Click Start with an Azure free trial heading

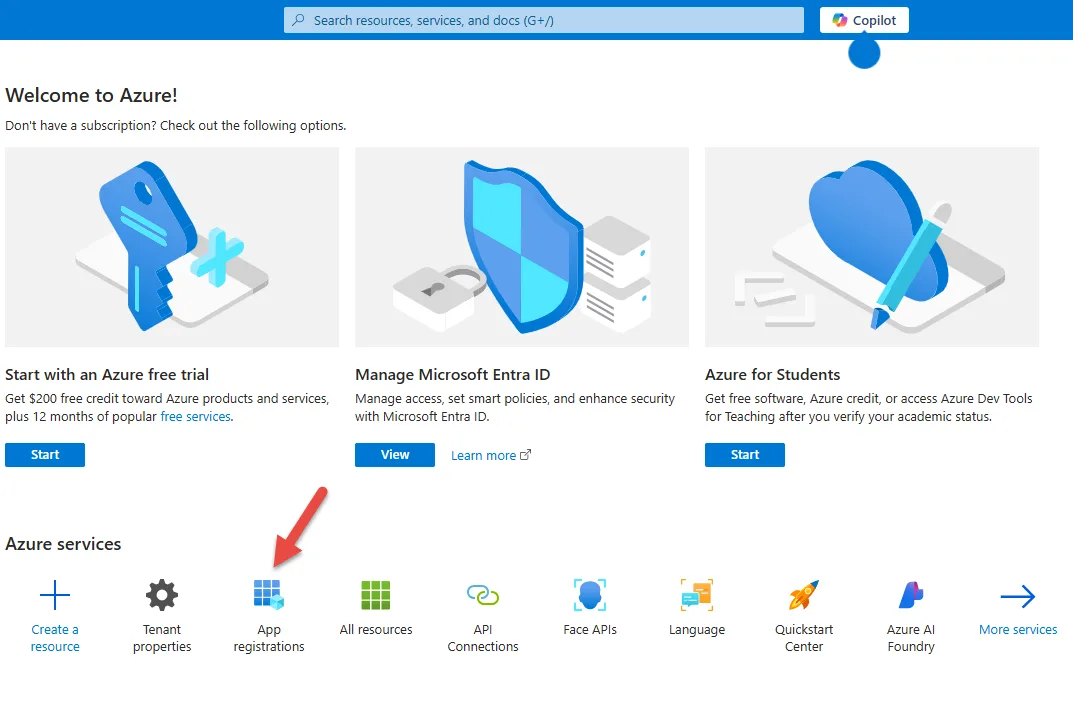(x=107, y=375)
